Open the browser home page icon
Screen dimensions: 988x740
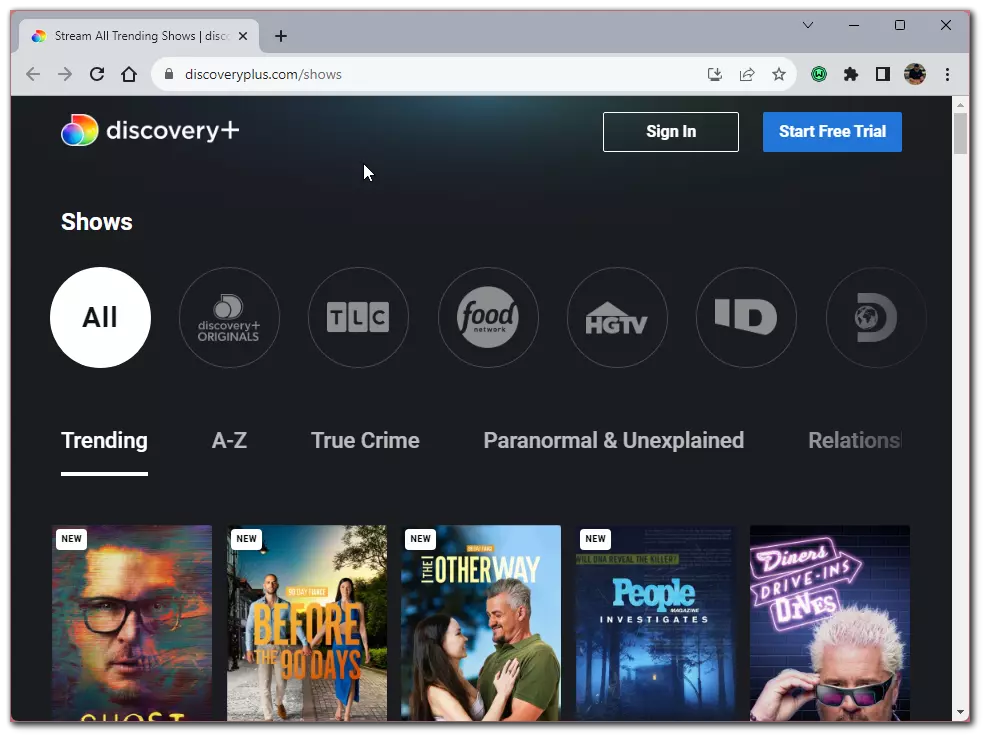click(129, 74)
